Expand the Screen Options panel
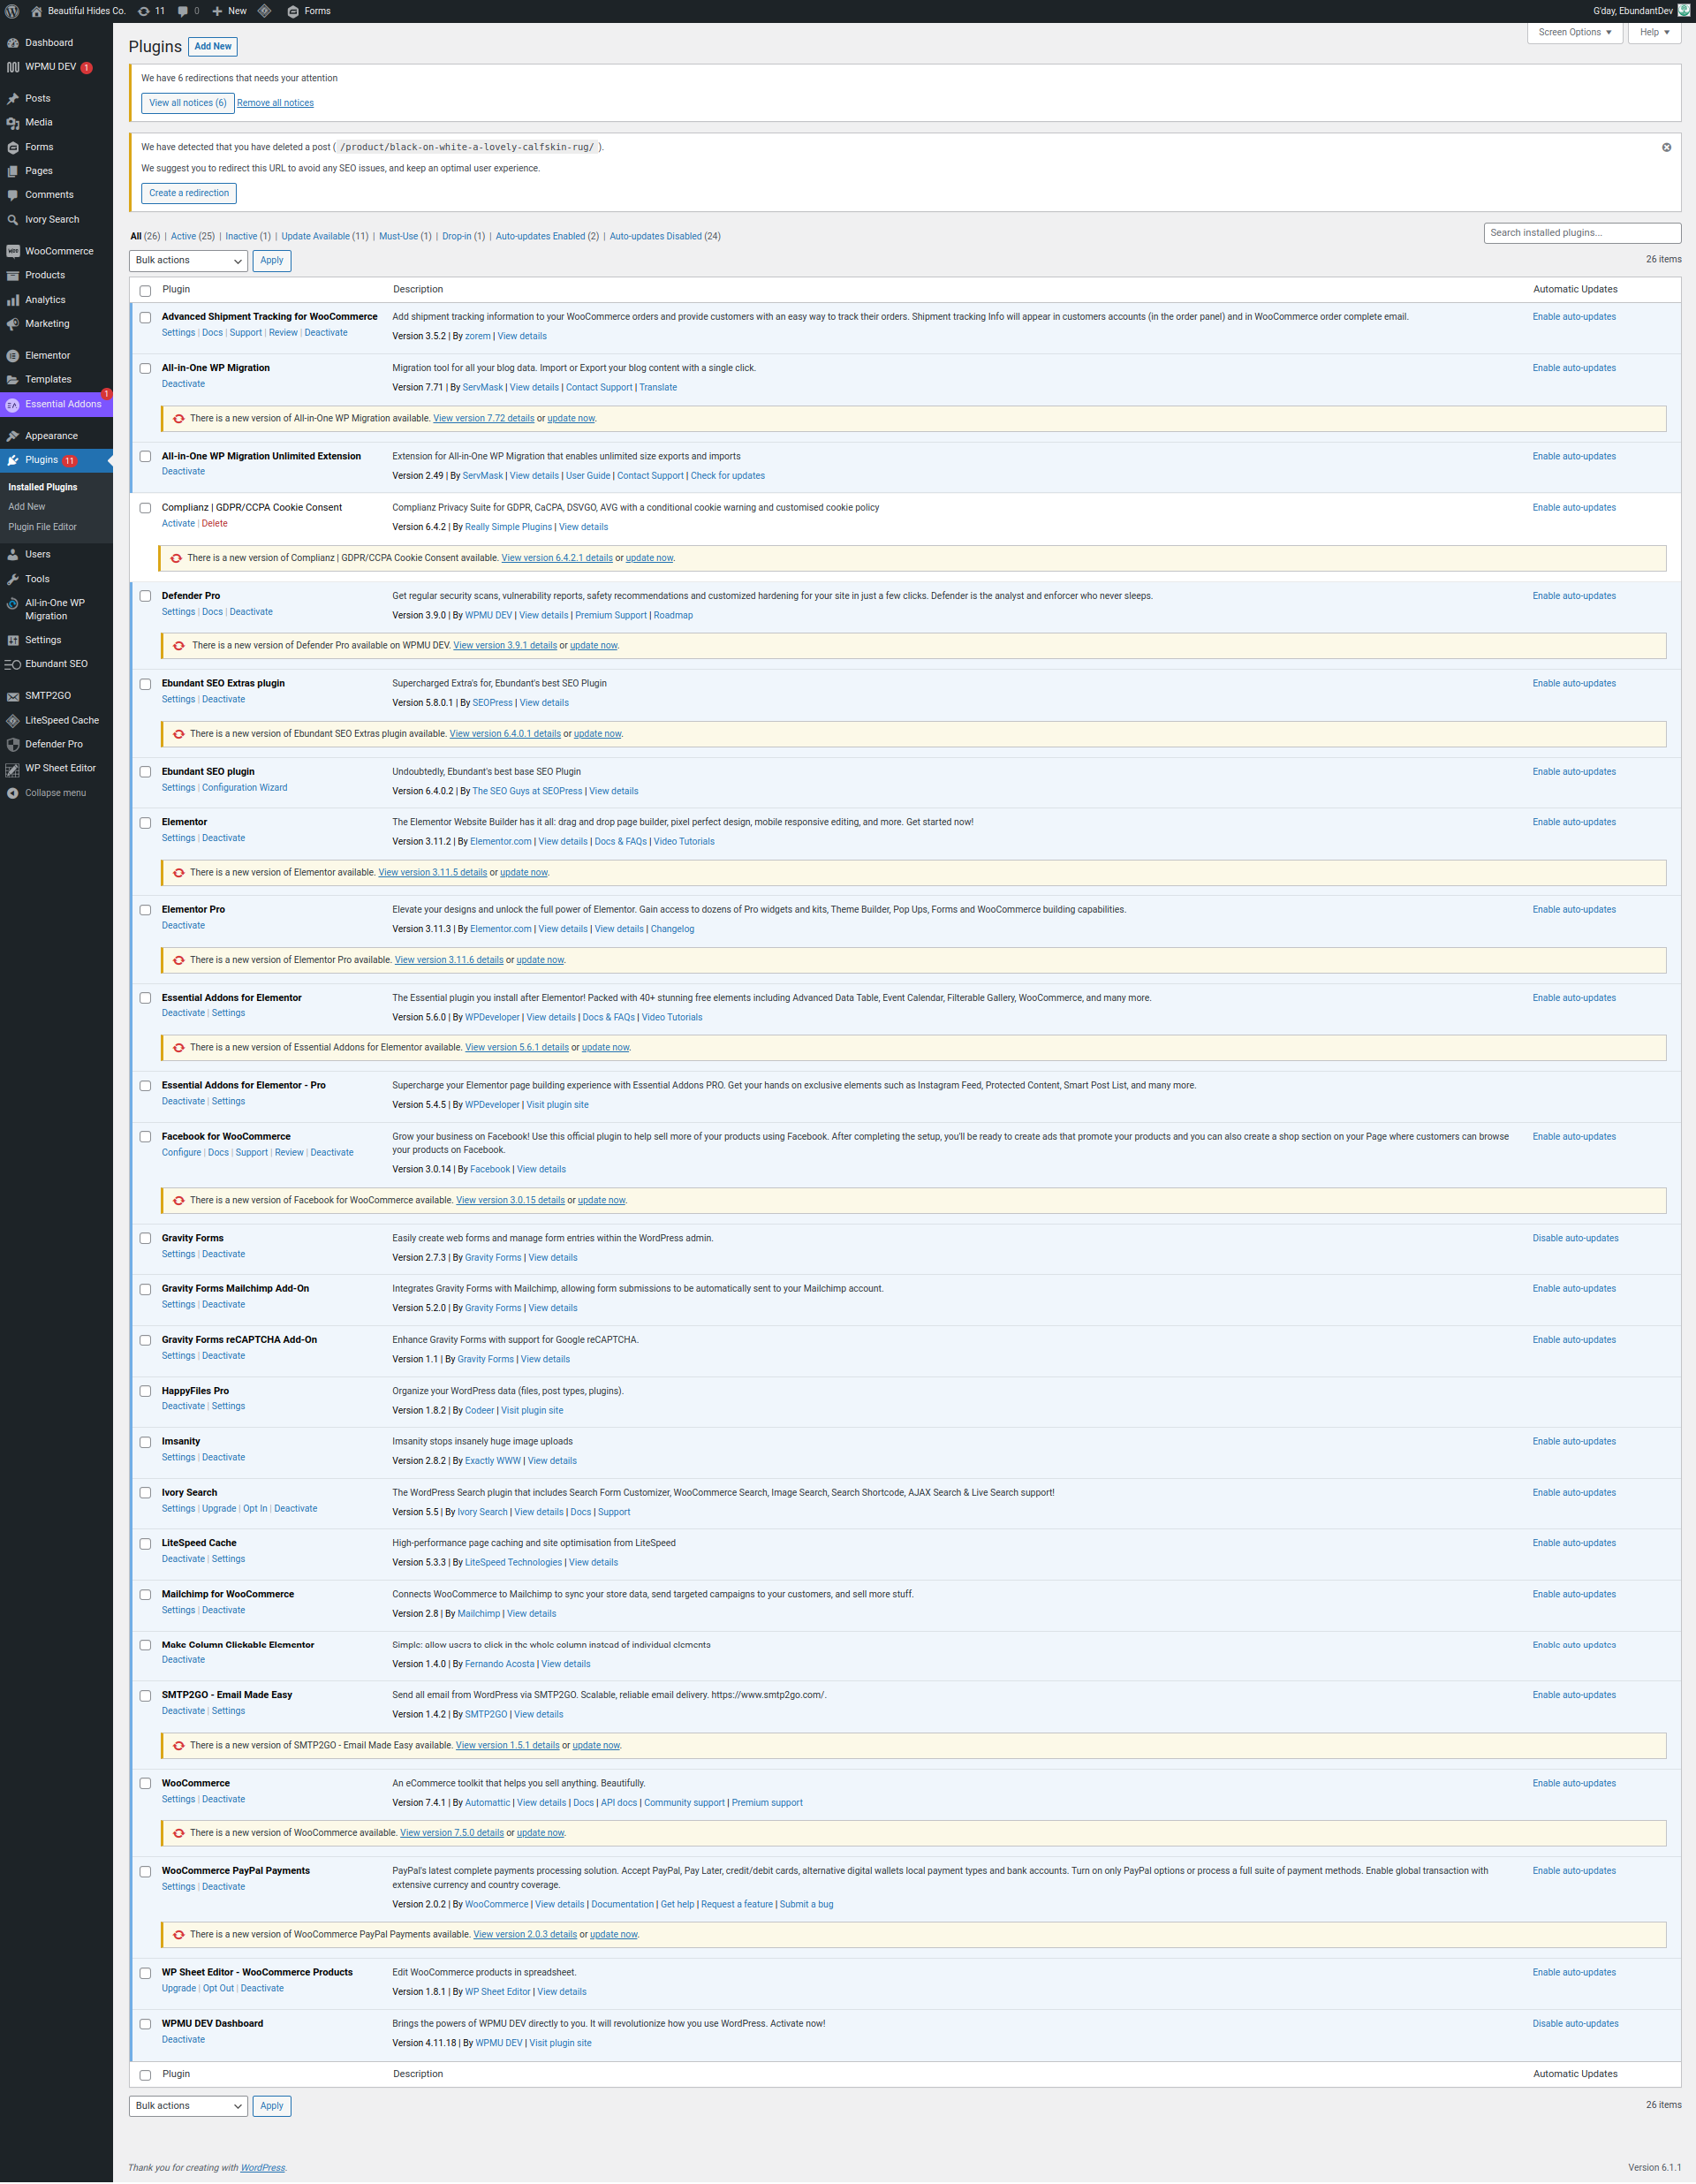 [1575, 32]
